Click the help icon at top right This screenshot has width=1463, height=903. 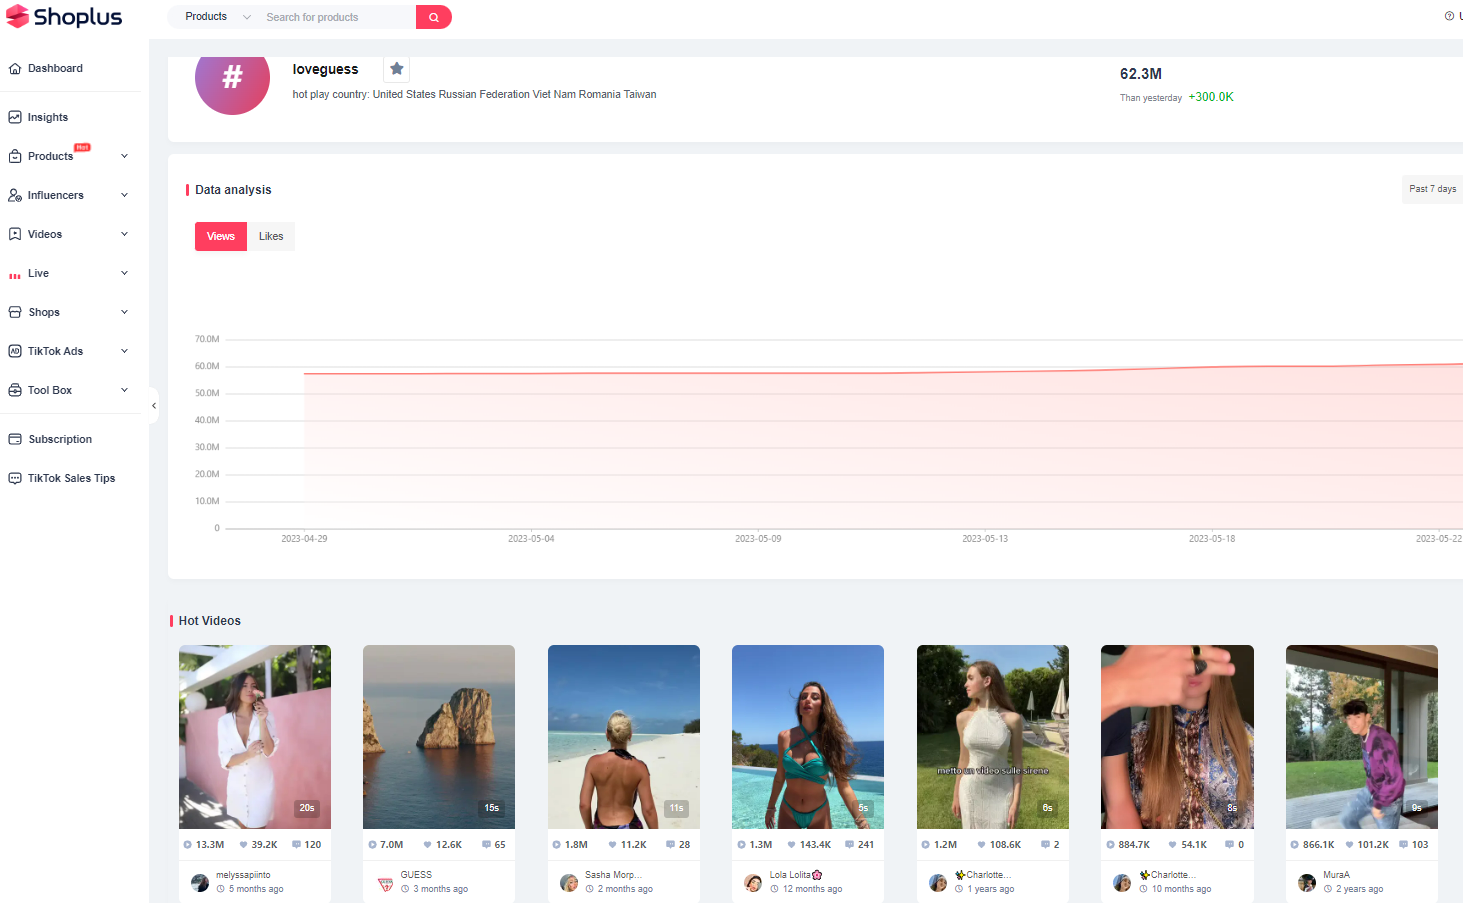[x=1449, y=16]
